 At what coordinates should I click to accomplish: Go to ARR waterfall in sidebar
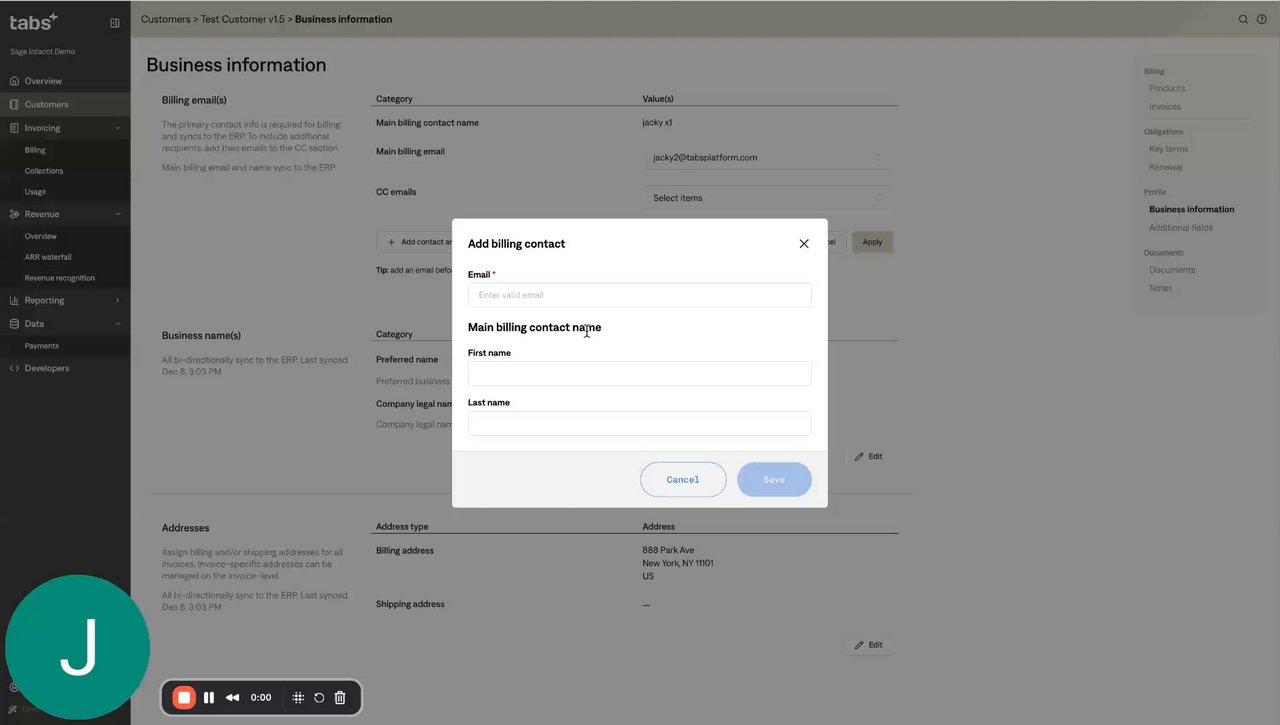[48, 257]
